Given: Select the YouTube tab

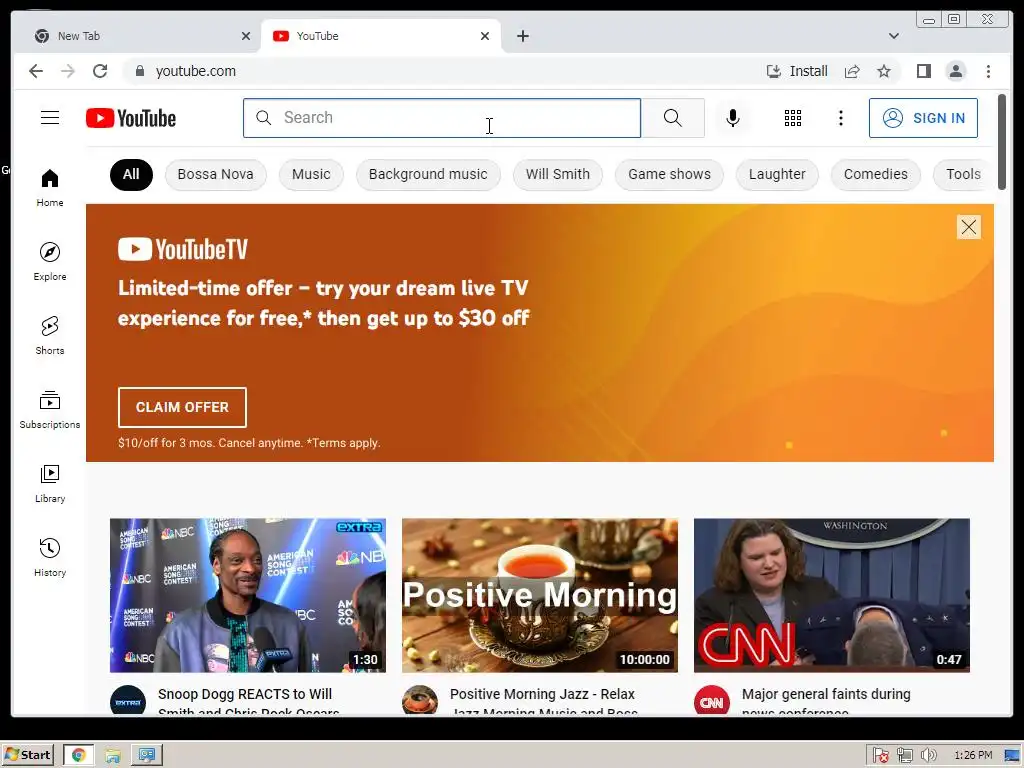Looking at the screenshot, I should [381, 36].
